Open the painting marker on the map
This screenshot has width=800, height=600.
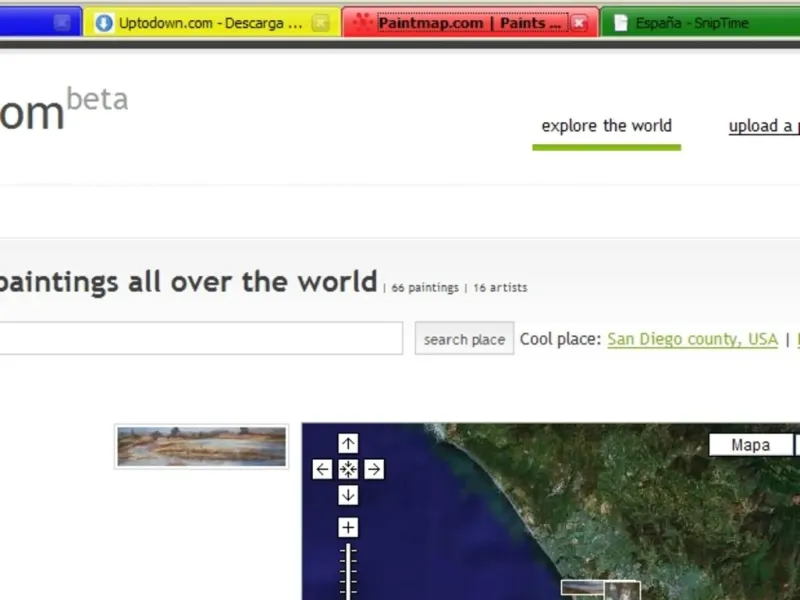point(601,590)
